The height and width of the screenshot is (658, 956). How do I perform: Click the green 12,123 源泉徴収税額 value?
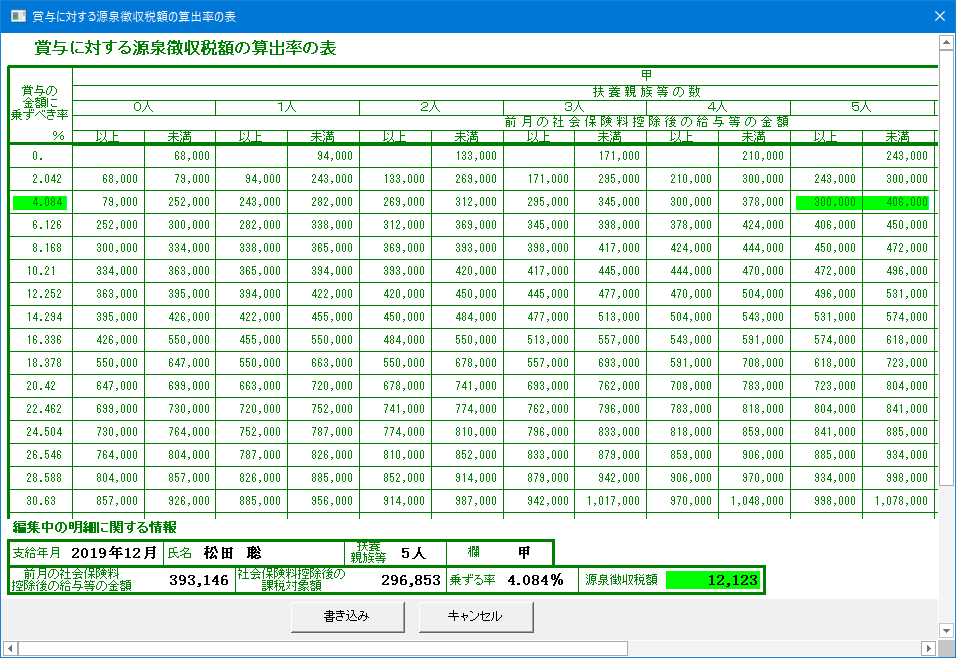click(713, 580)
